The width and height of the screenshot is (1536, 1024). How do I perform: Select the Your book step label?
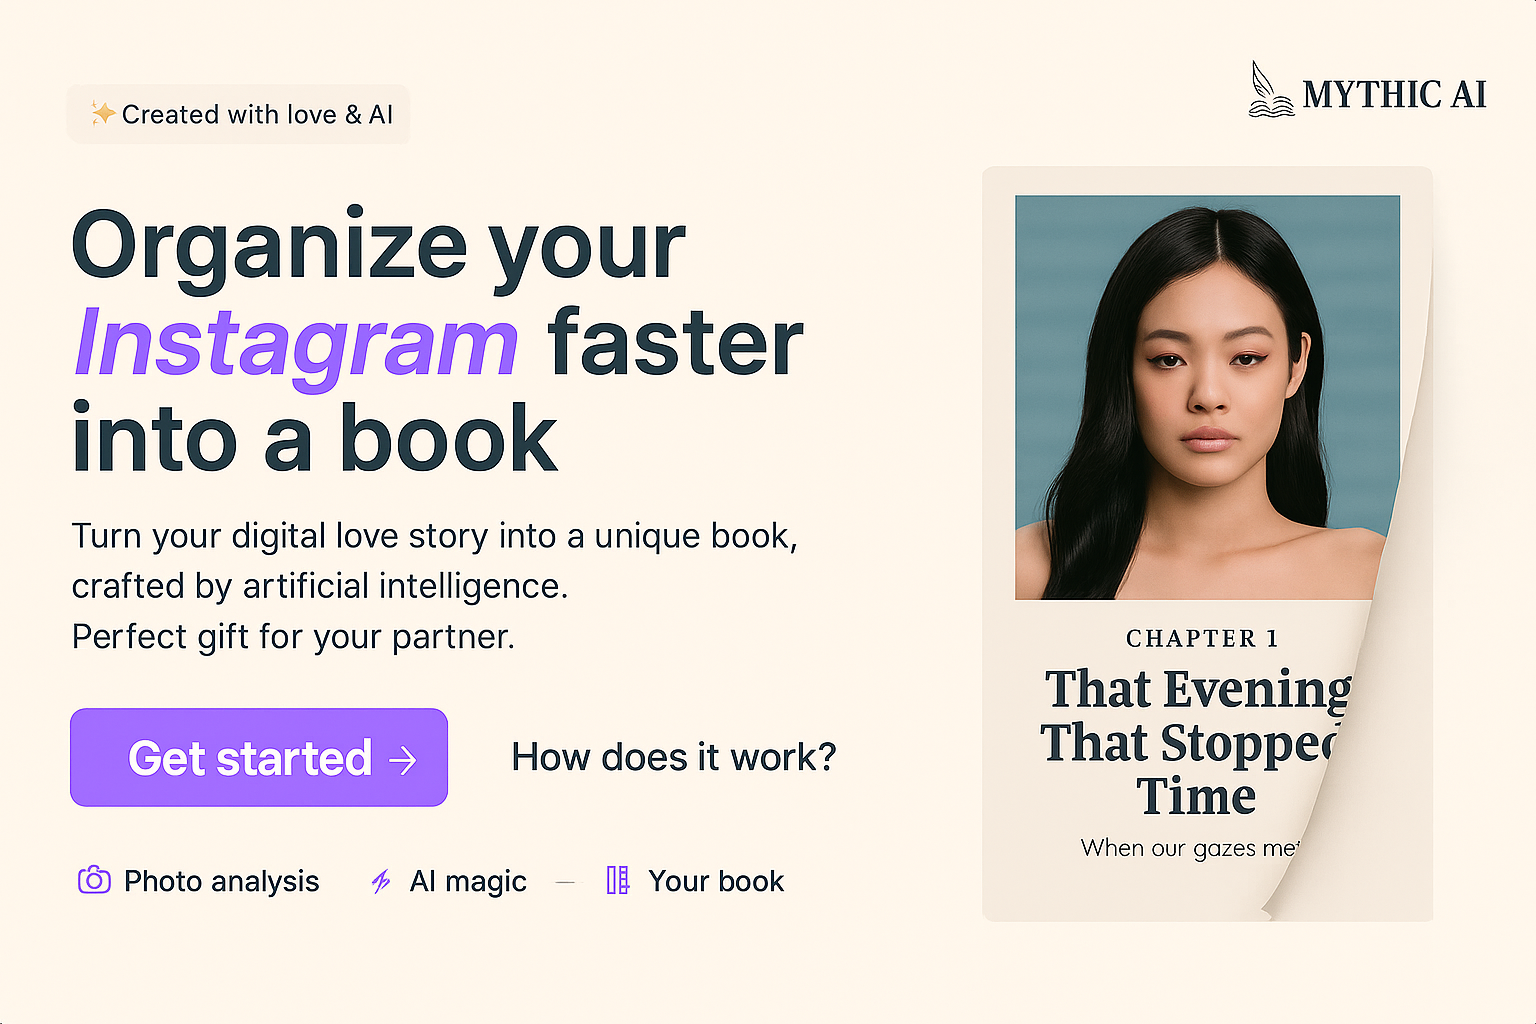click(716, 881)
